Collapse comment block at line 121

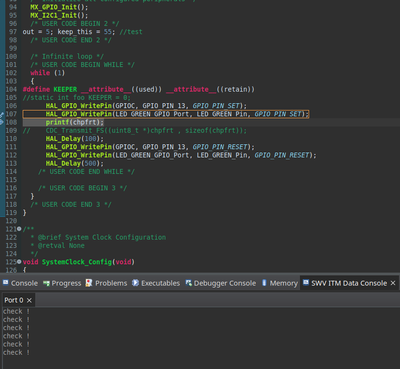(x=19, y=229)
